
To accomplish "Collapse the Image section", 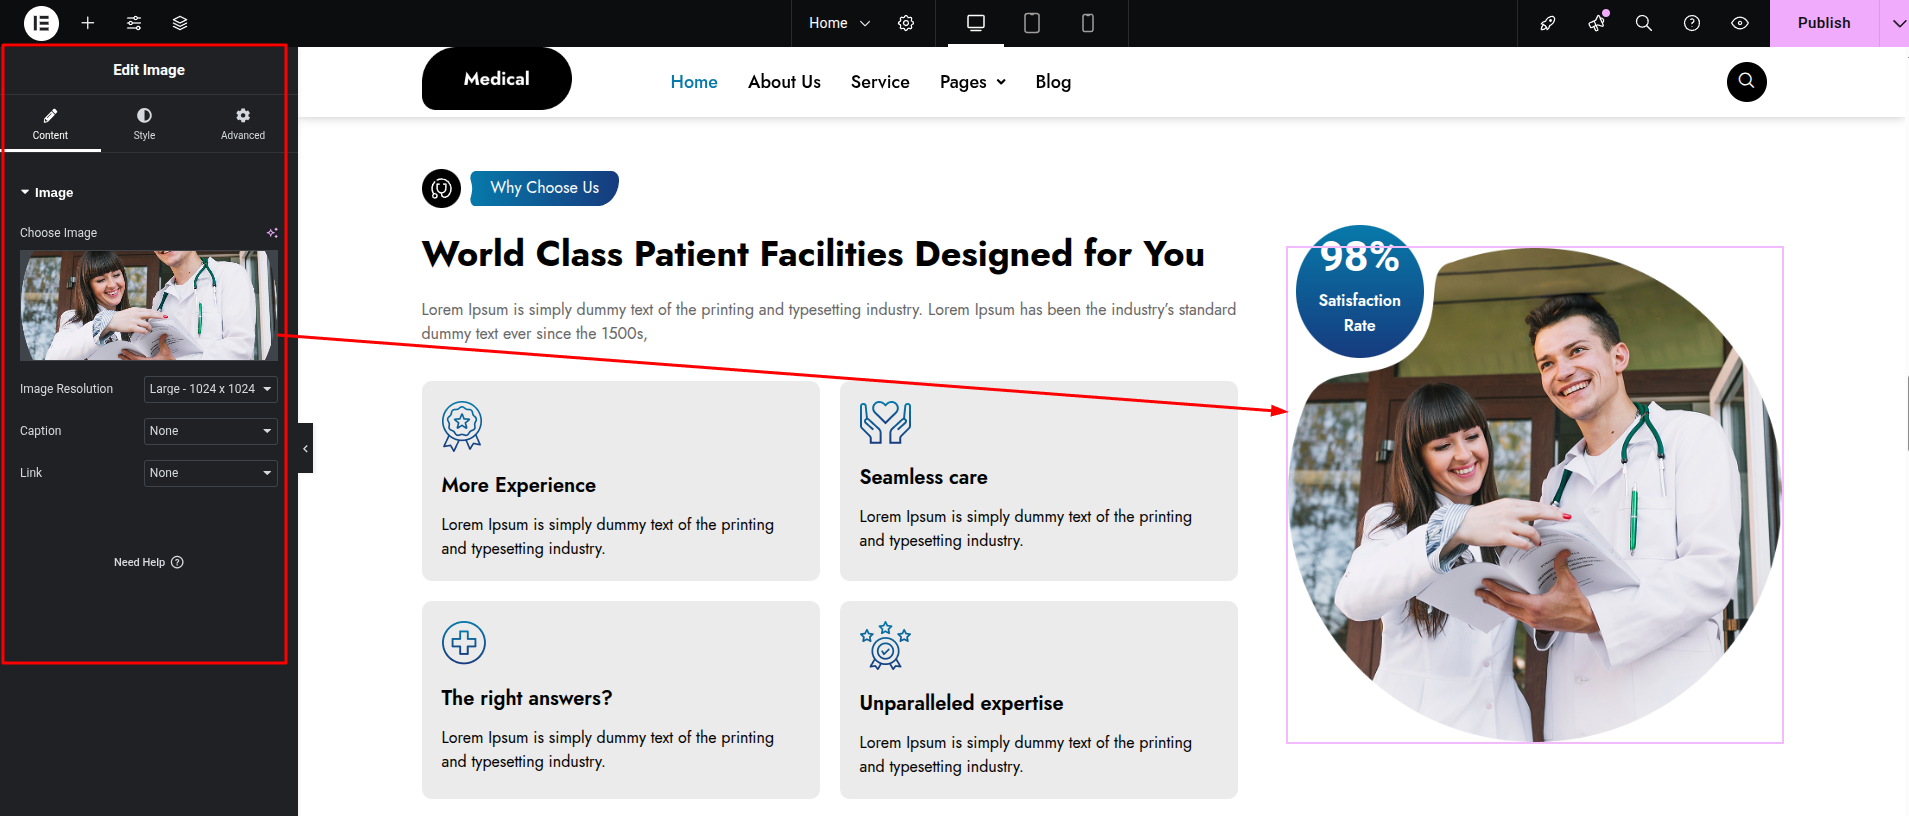I will point(47,193).
